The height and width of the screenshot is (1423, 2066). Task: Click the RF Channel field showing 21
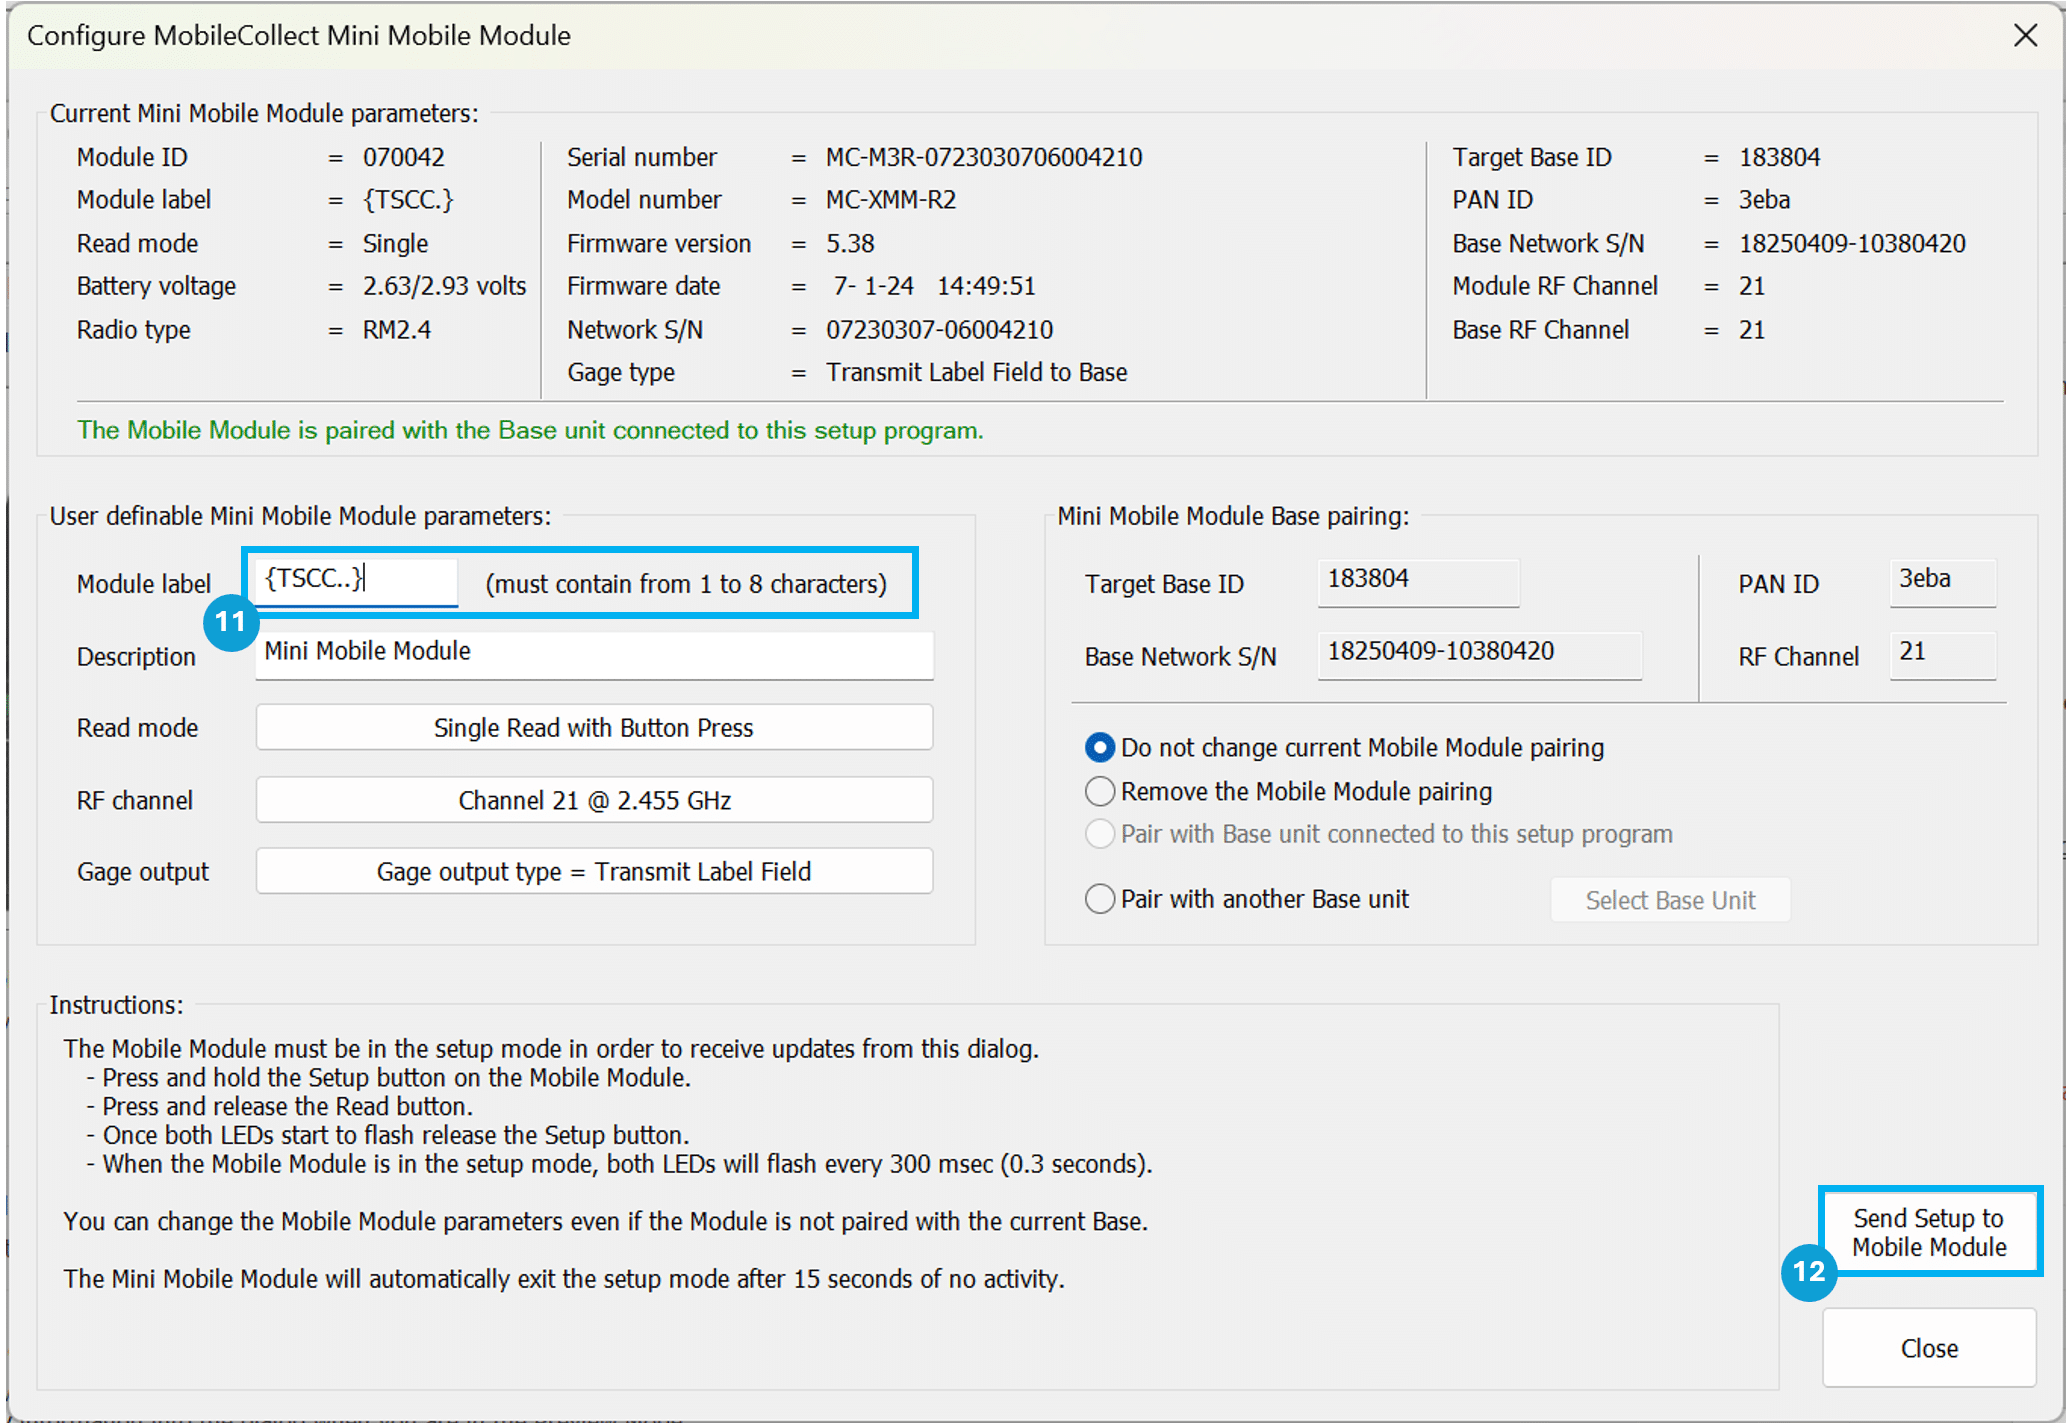1941,653
